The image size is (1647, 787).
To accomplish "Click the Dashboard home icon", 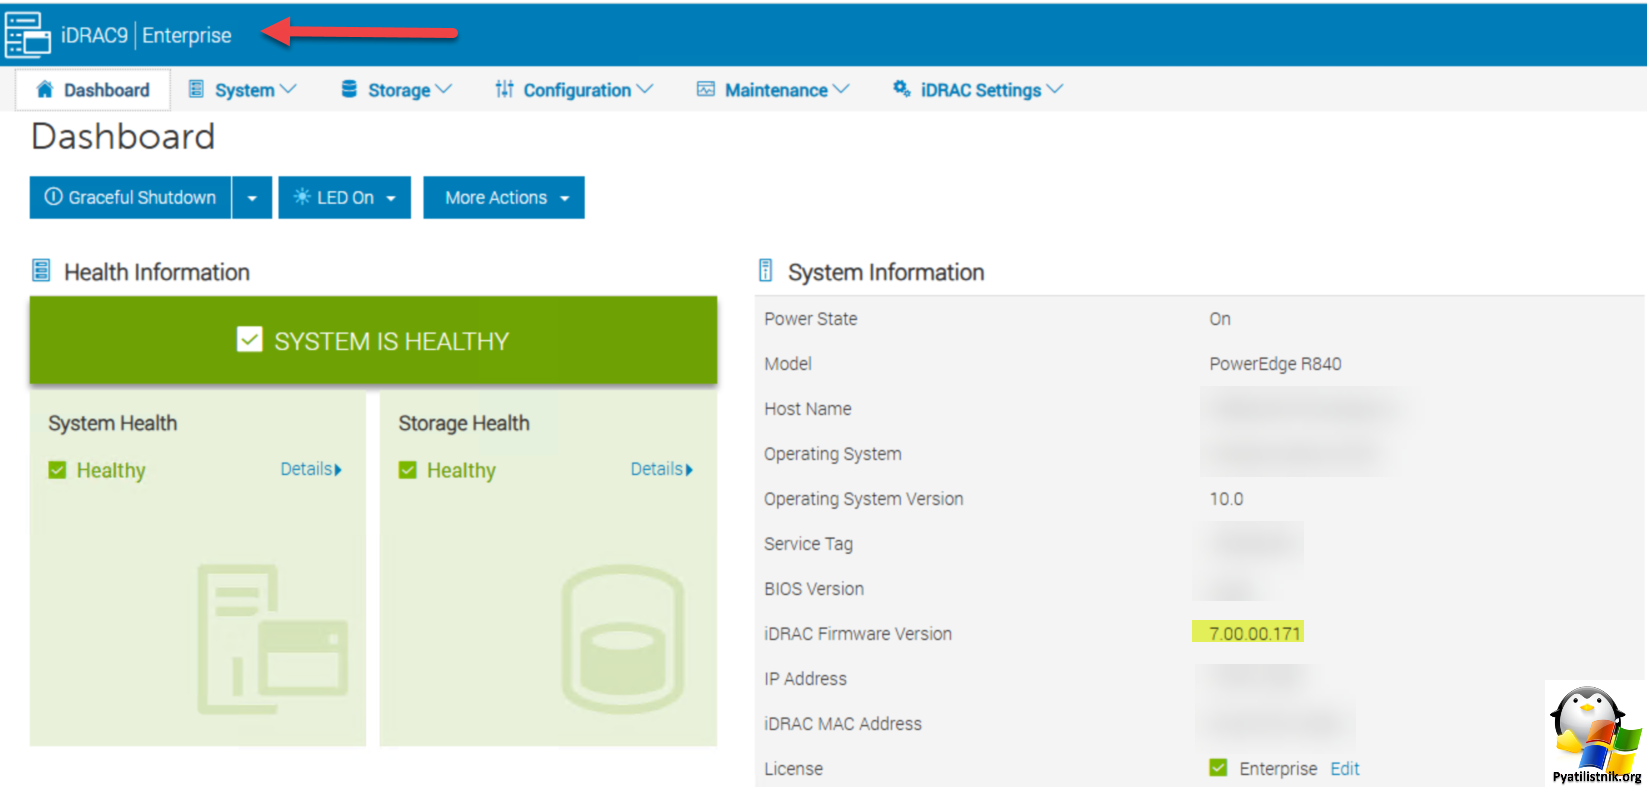I will [x=44, y=90].
